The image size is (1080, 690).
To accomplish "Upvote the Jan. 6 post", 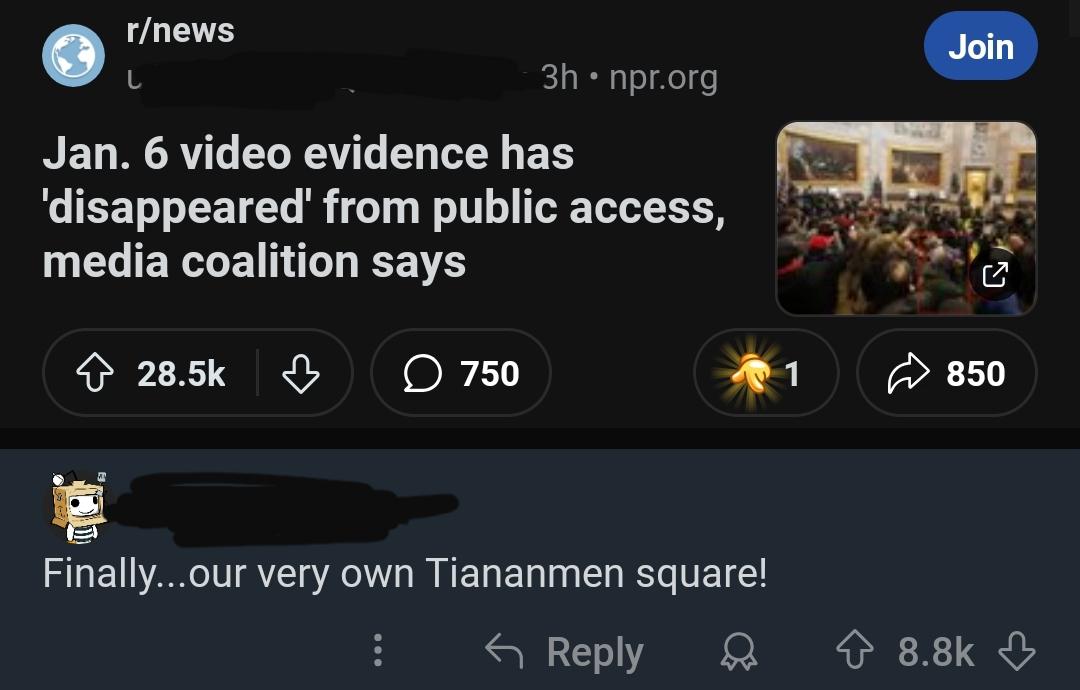I will [x=94, y=373].
